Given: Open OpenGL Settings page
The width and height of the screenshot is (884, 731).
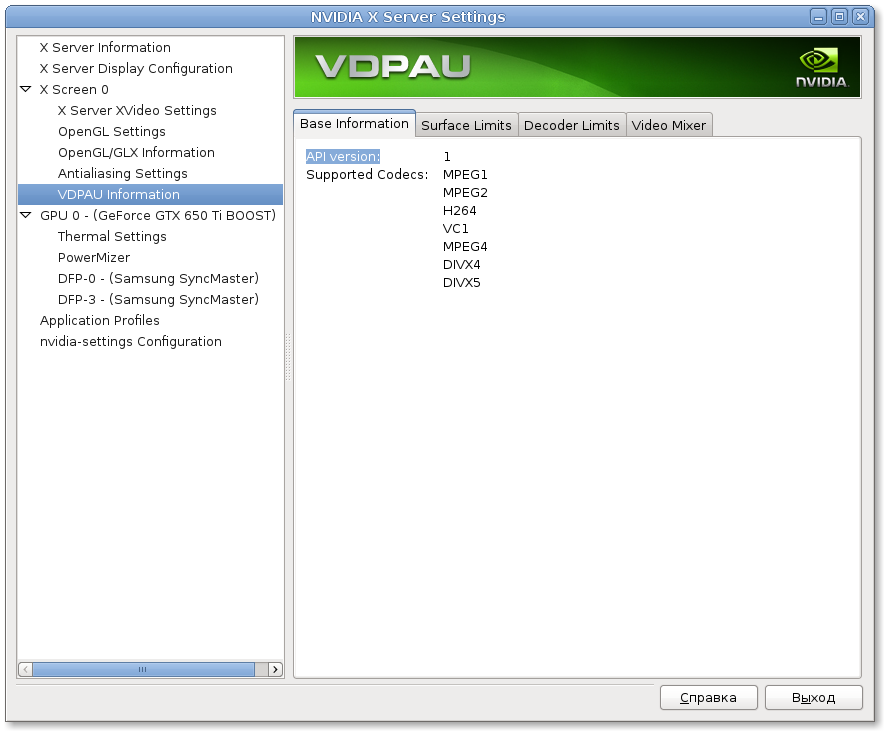Looking at the screenshot, I should tap(112, 131).
